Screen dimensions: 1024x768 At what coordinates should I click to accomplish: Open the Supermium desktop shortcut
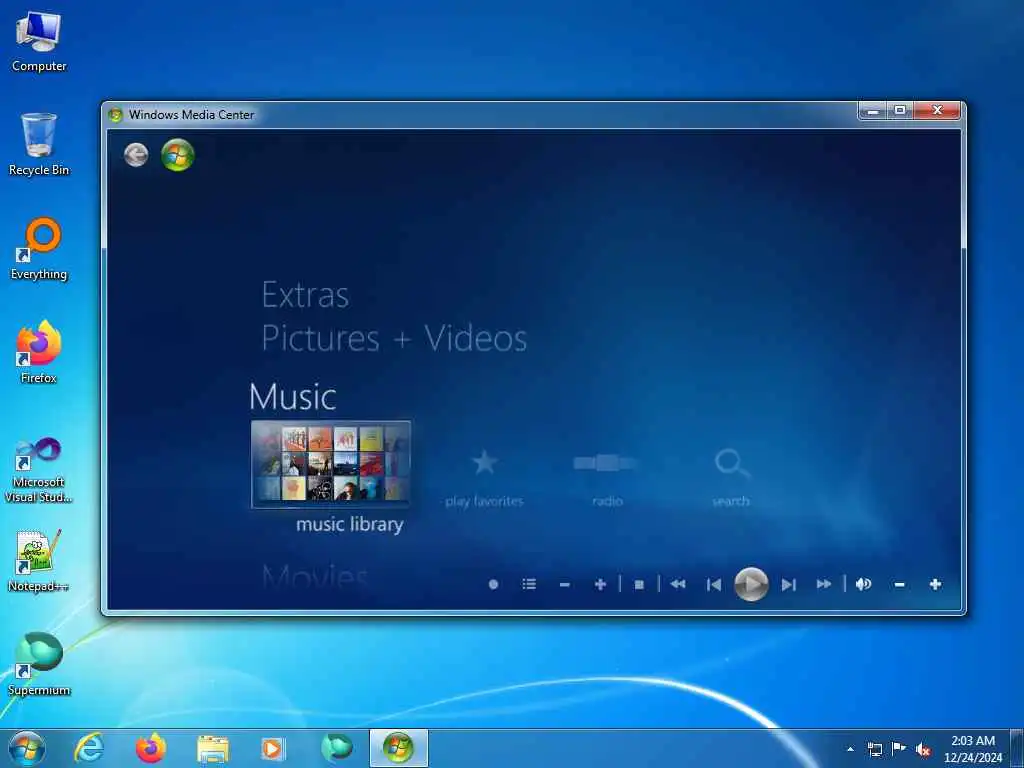coord(39,664)
